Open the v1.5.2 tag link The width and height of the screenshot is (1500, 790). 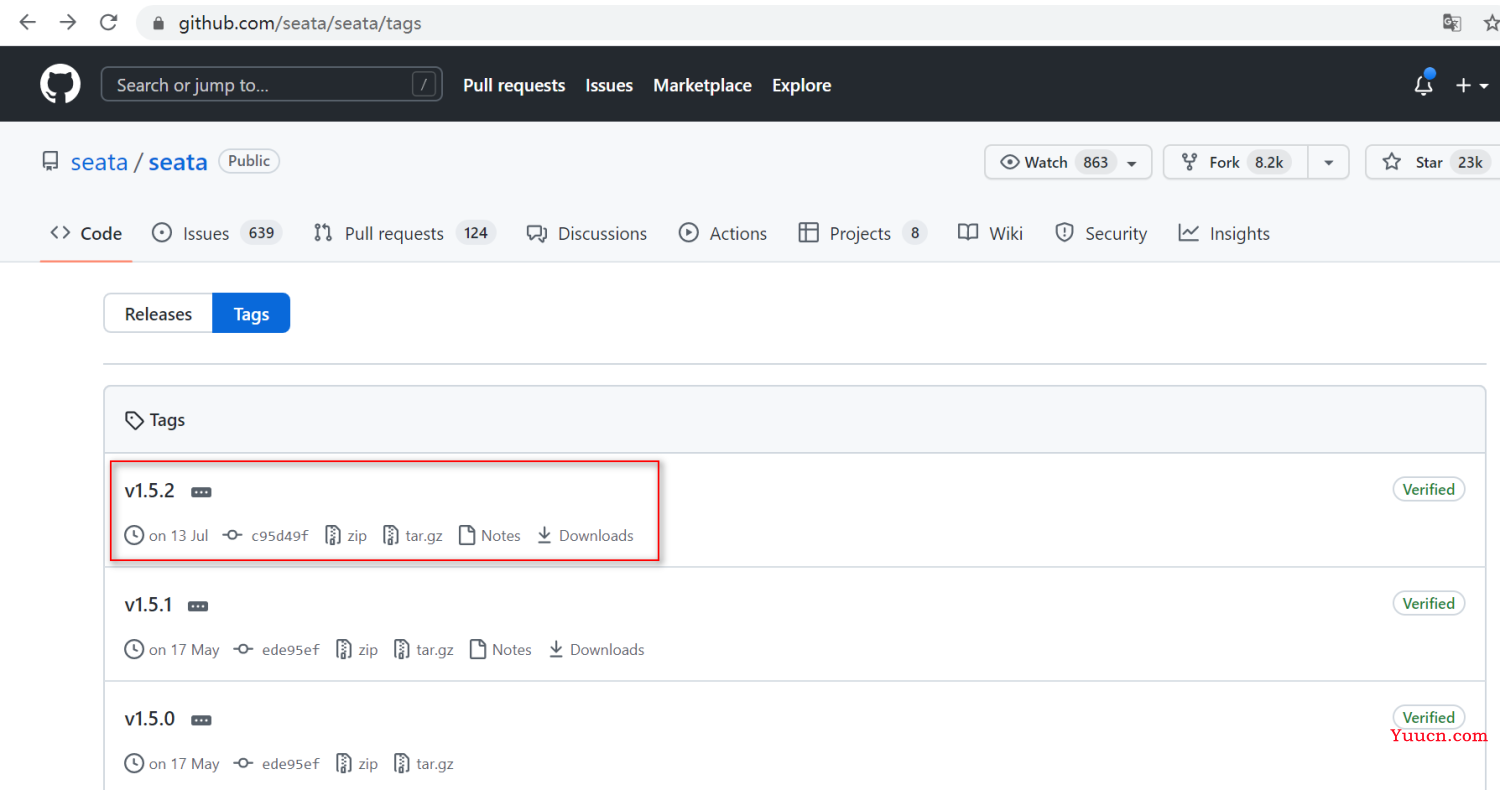[x=150, y=491]
